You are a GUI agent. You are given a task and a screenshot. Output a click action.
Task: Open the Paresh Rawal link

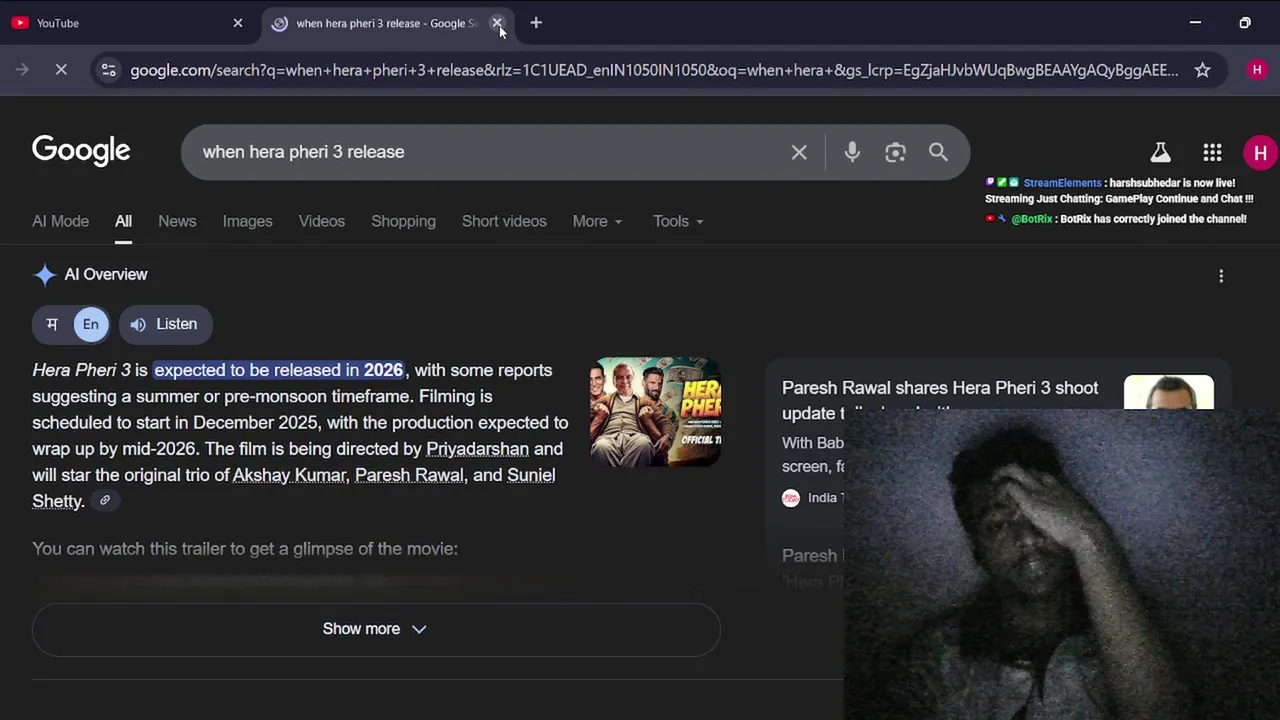point(409,475)
